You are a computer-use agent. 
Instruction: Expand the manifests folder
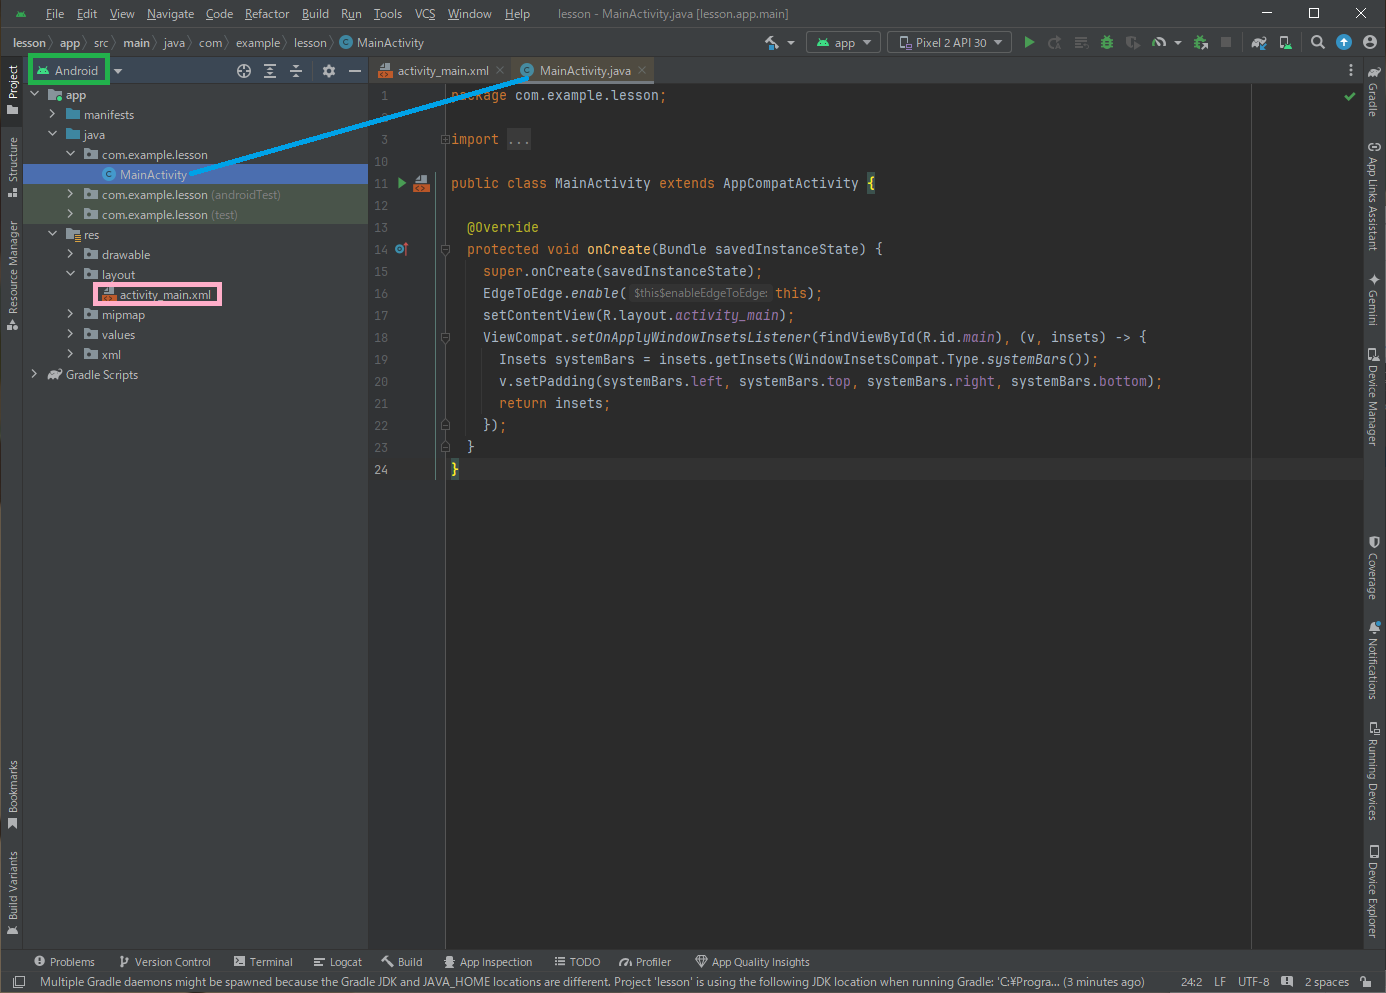pos(52,115)
